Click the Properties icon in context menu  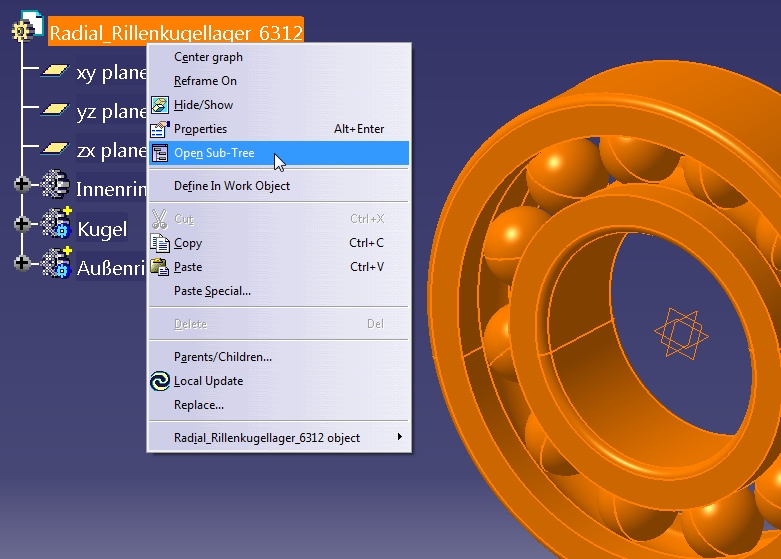[x=160, y=129]
